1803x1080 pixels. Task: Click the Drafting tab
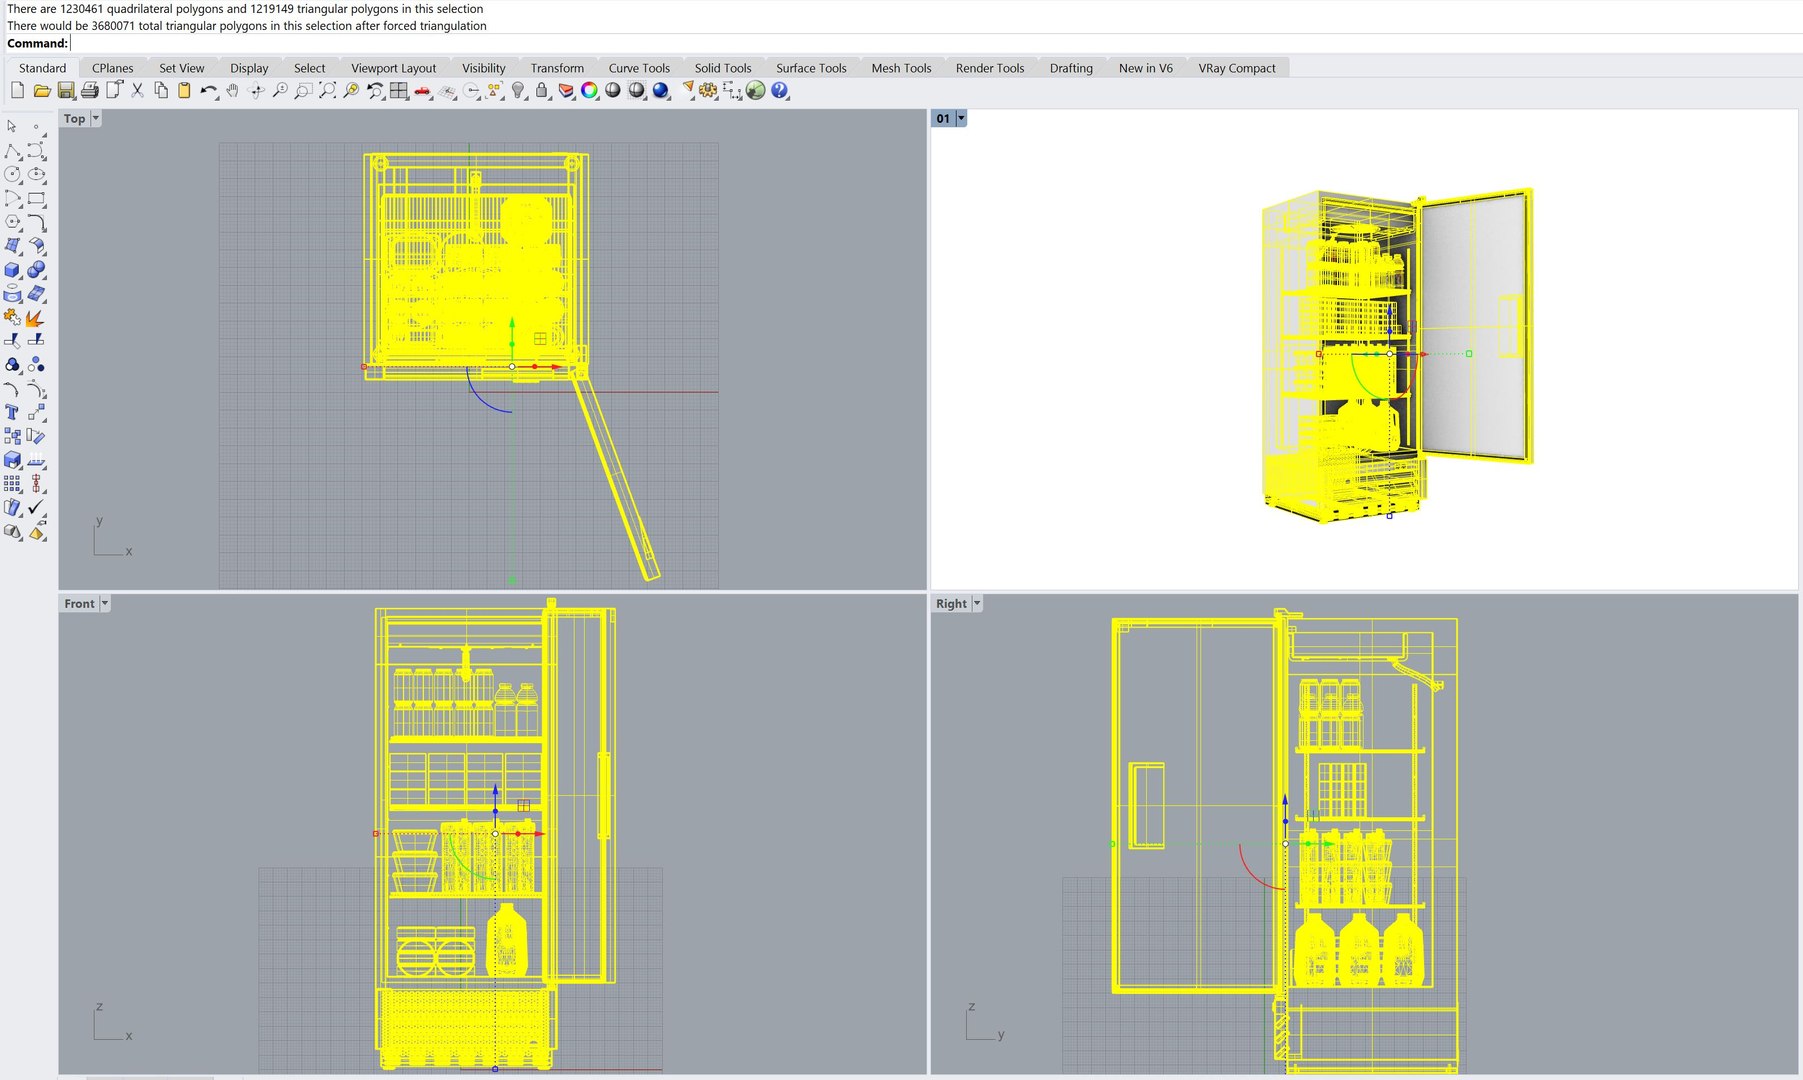point(1071,68)
